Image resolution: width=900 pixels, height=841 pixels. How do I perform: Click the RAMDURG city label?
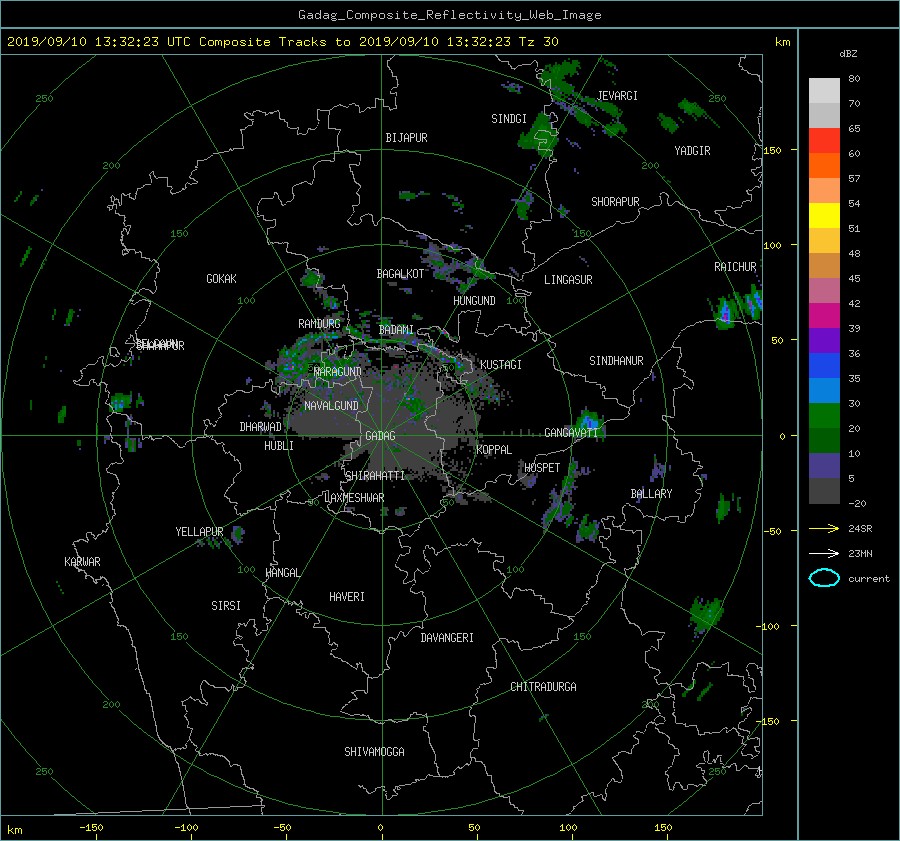click(319, 324)
